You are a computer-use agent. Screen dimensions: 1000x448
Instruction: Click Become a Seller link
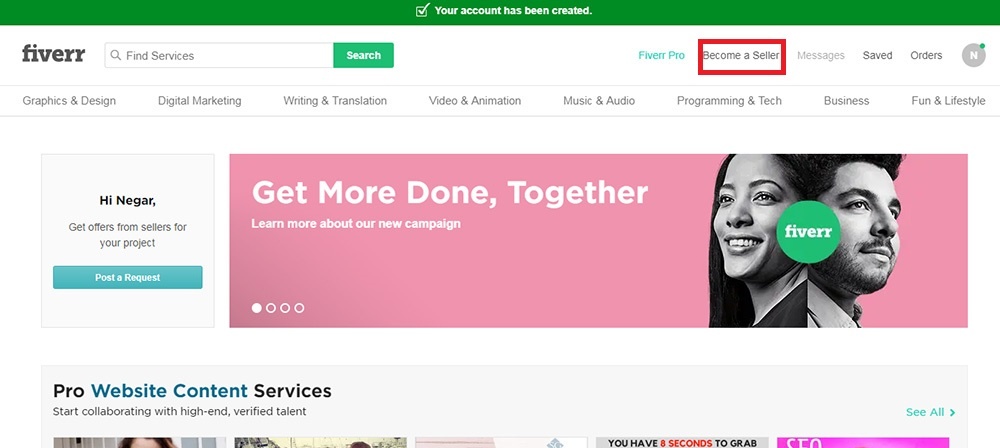(x=741, y=56)
